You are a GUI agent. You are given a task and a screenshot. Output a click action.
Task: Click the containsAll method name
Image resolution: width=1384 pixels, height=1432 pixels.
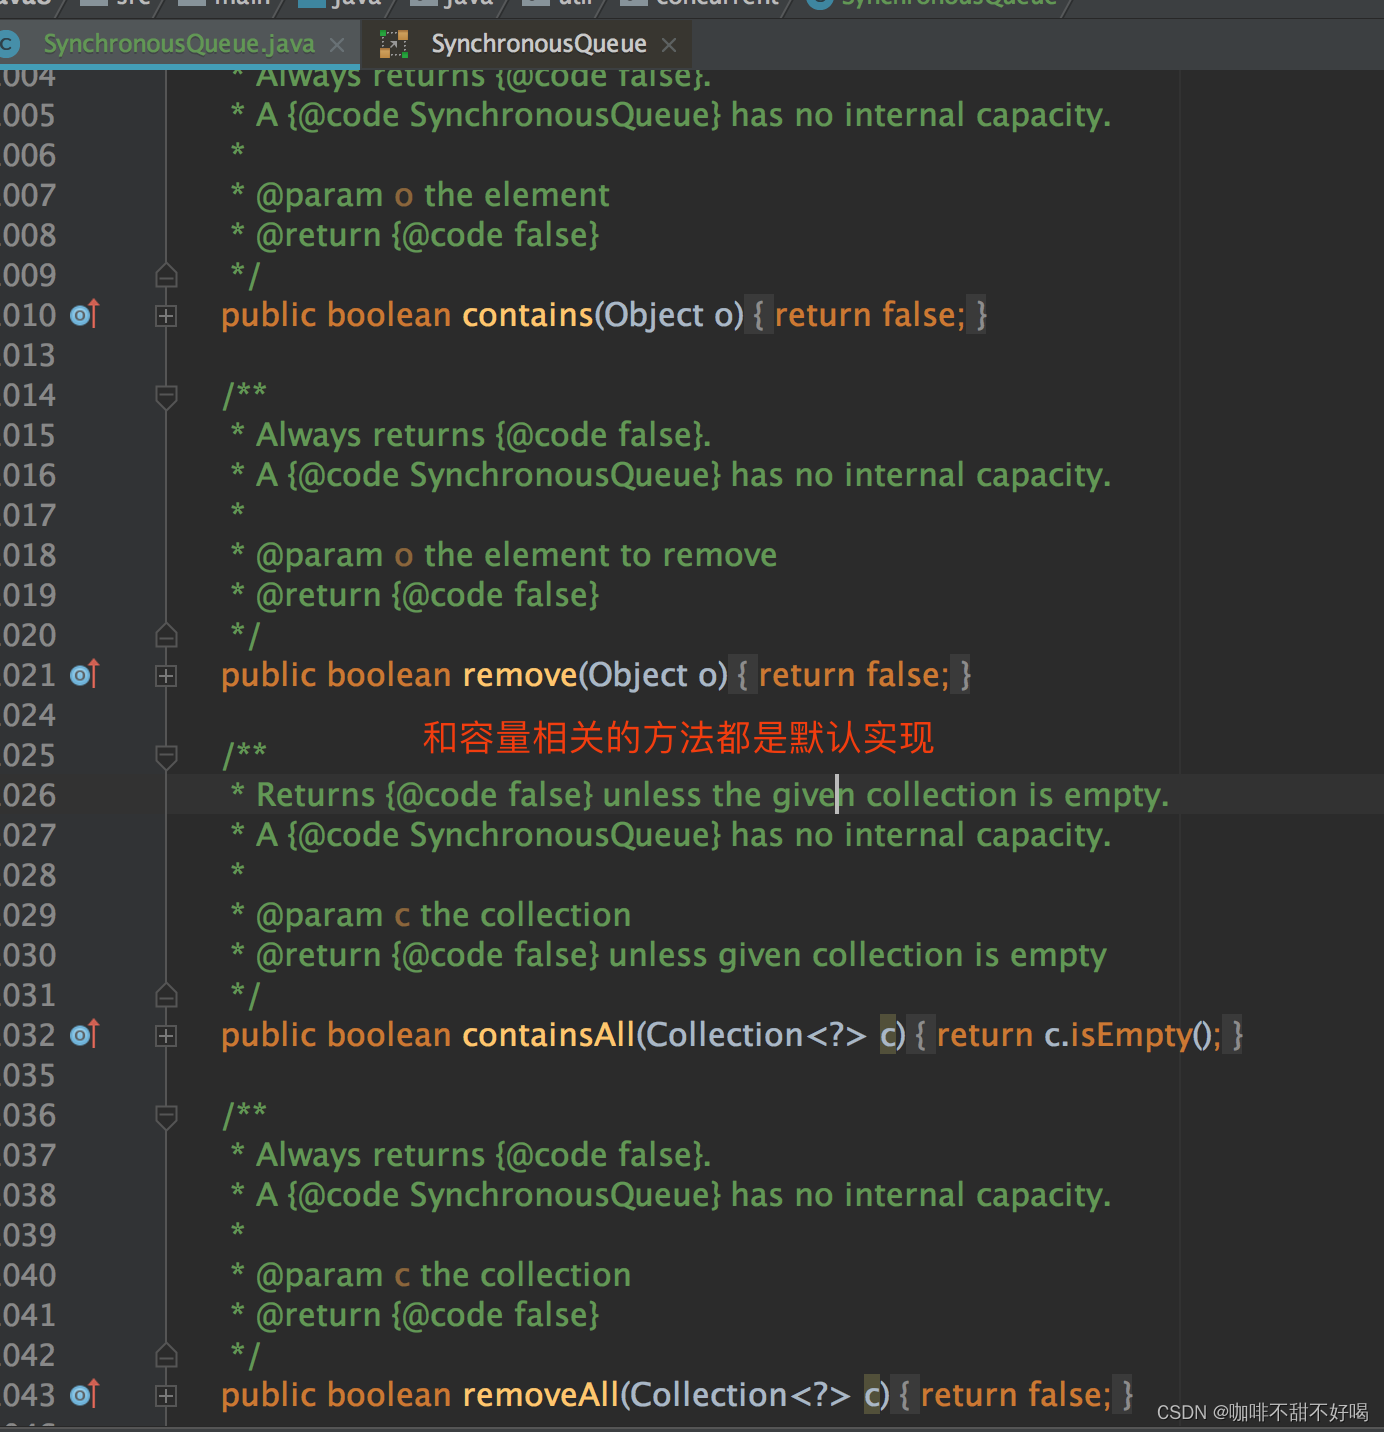tap(549, 1035)
